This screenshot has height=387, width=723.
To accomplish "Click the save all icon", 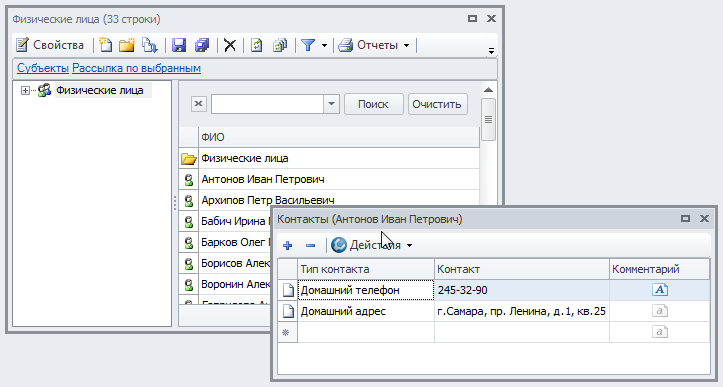I will (x=202, y=45).
